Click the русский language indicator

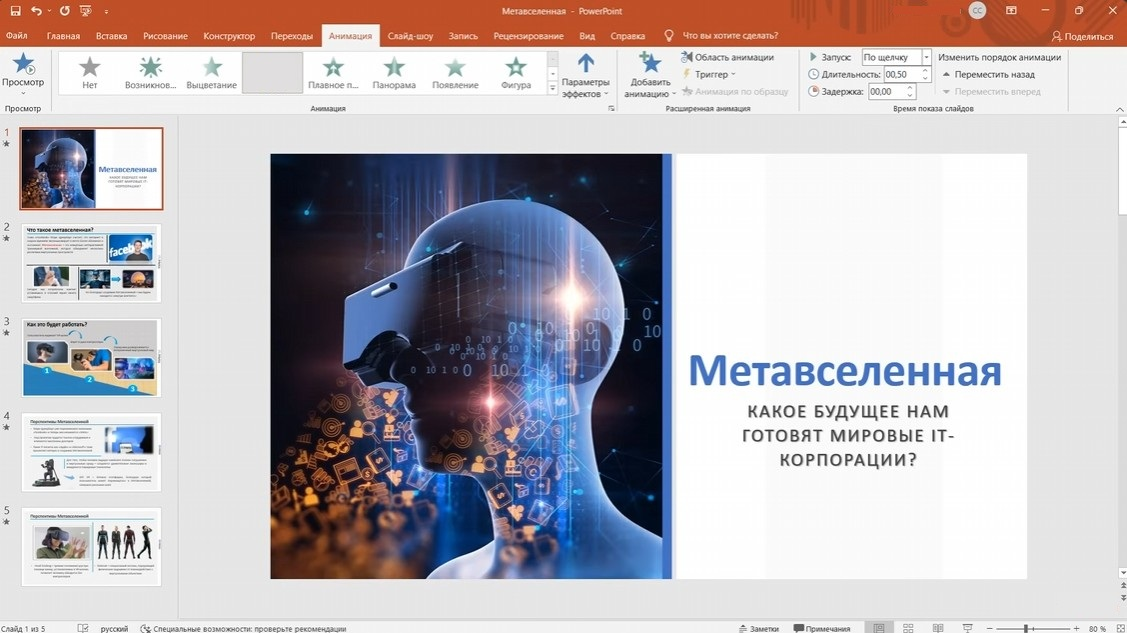pos(114,628)
